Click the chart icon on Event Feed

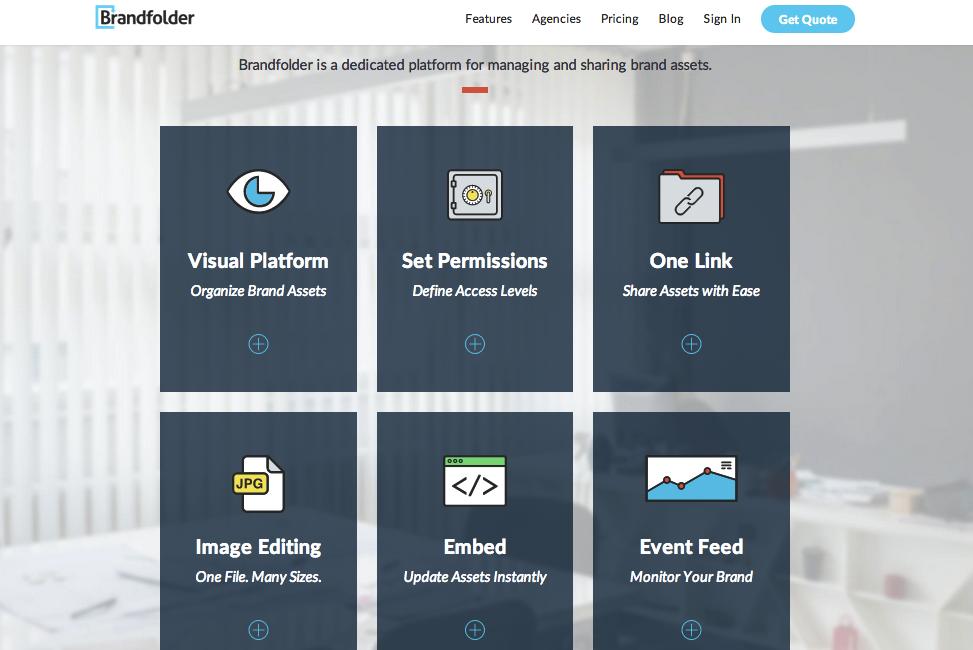pos(691,479)
